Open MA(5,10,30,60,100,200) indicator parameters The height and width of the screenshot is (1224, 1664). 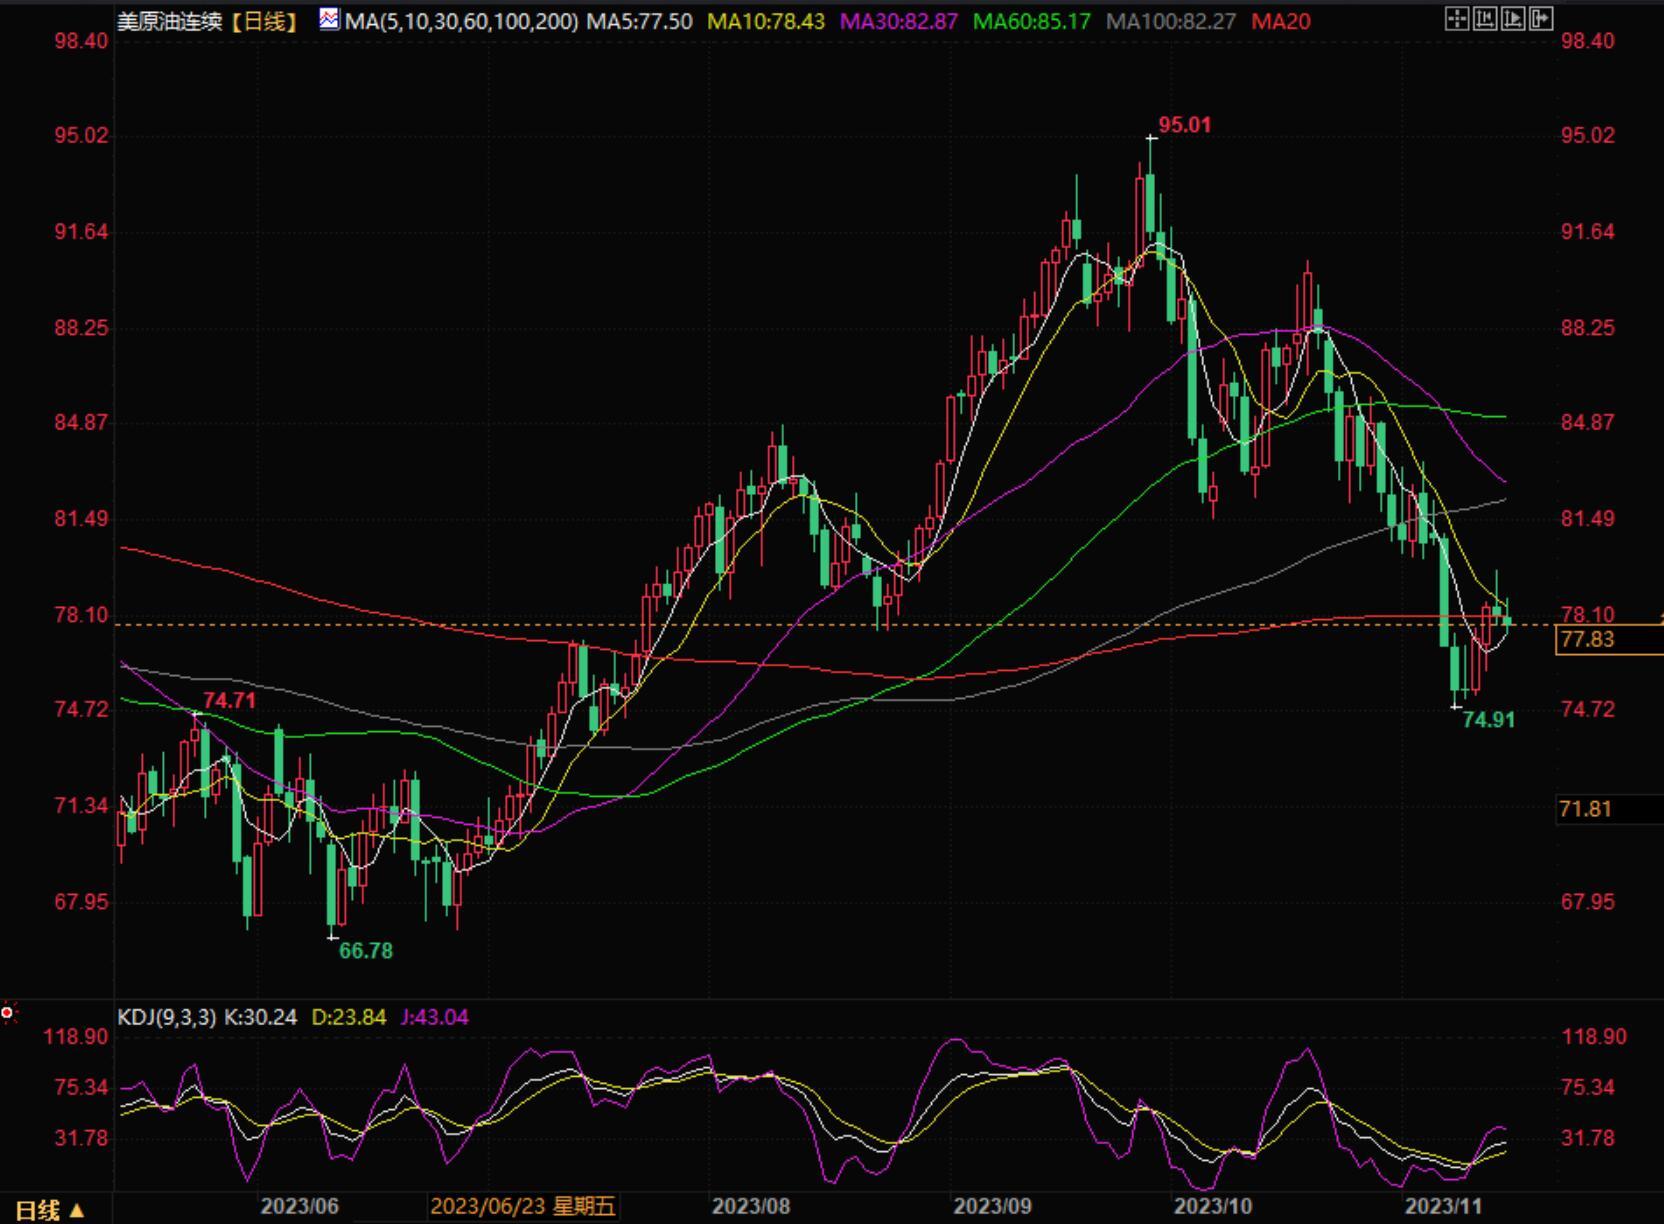pos(461,21)
